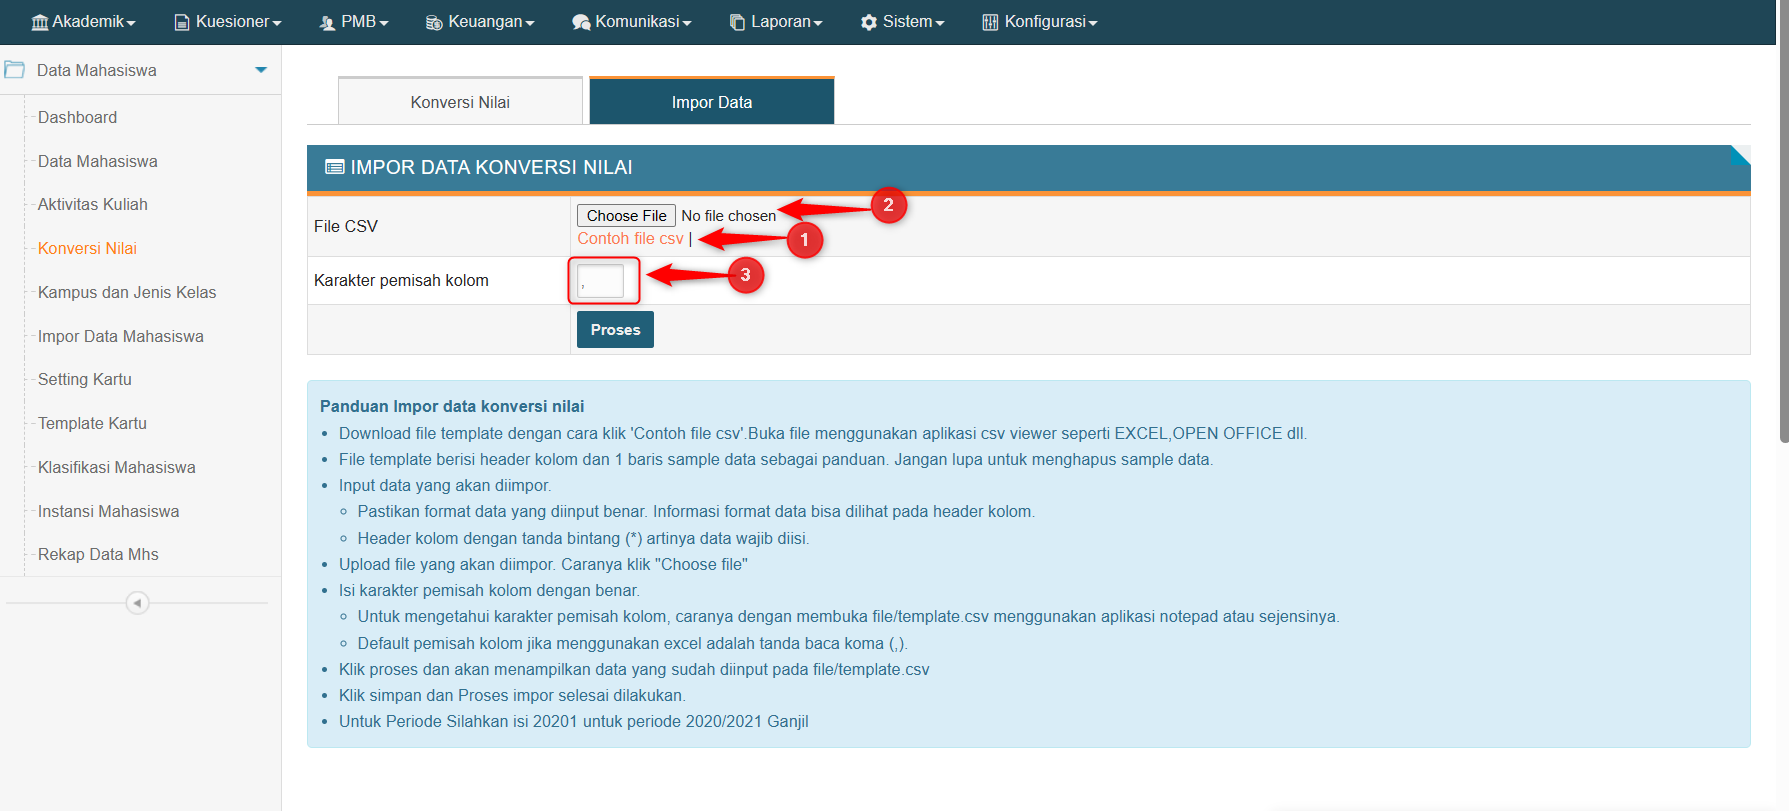Click the Data Mahasiswa folder icon
This screenshot has width=1789, height=811.
tap(15, 70)
